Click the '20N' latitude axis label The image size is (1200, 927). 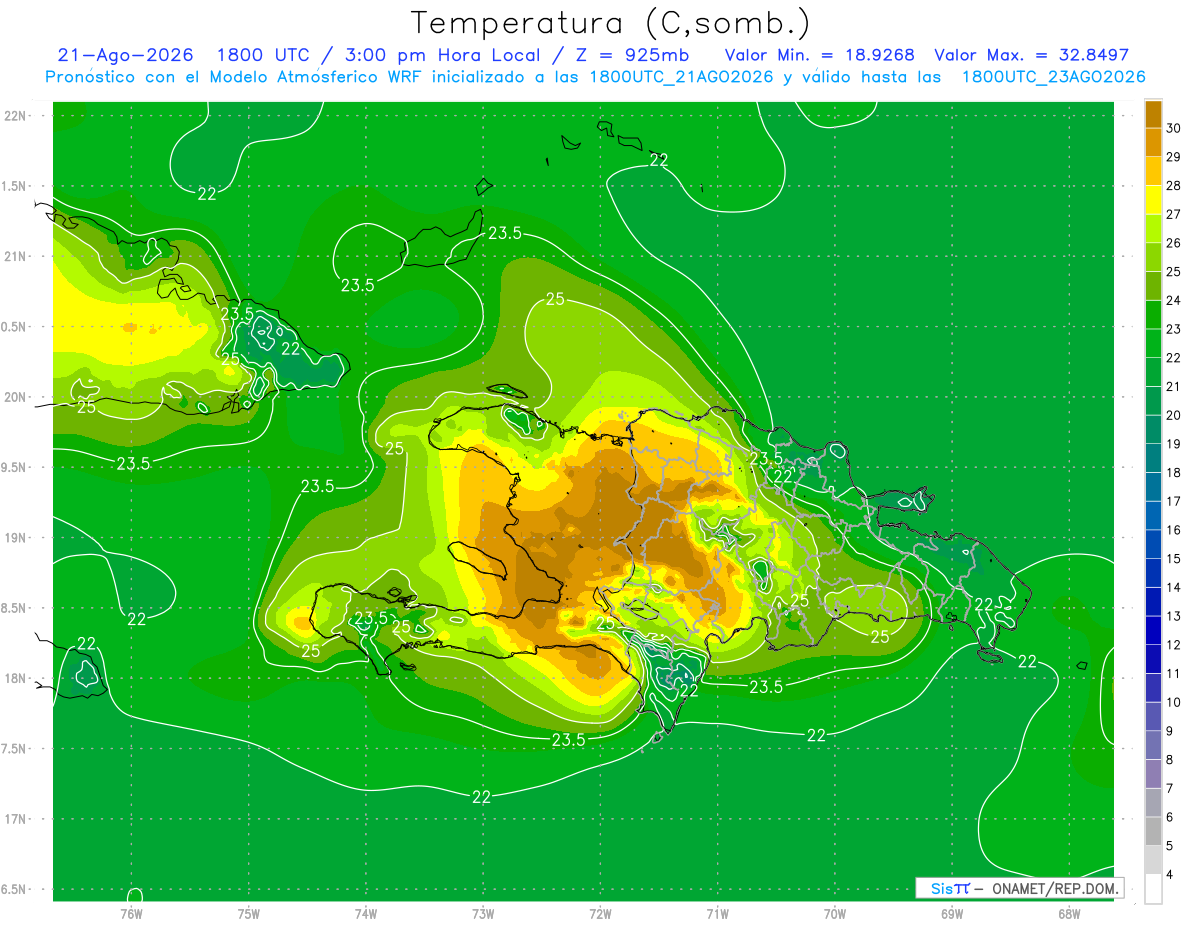[x=17, y=397]
